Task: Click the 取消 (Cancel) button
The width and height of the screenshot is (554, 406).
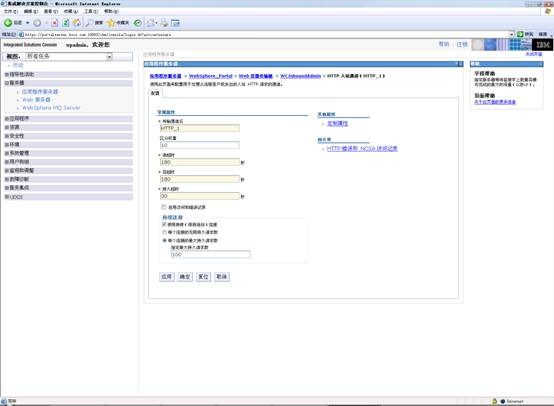Action: 222,277
